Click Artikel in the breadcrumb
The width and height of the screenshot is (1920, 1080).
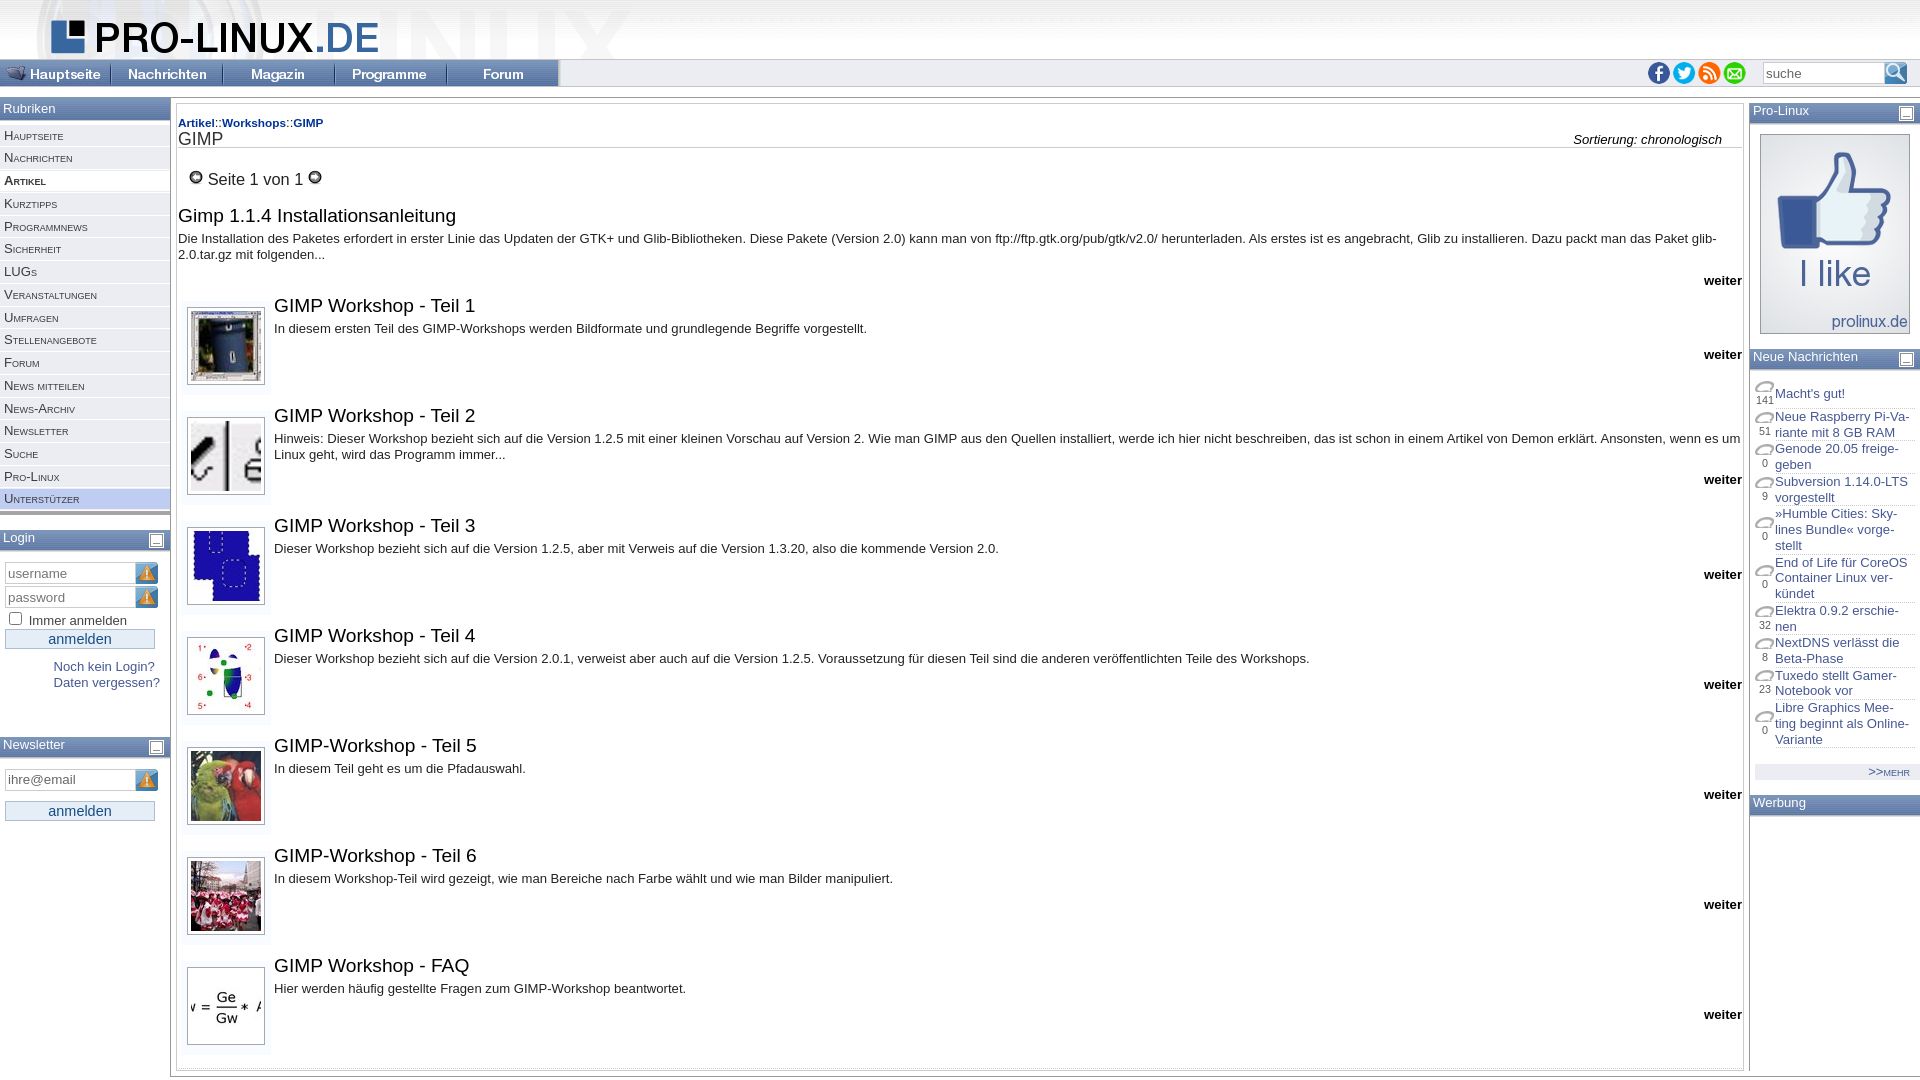pyautogui.click(x=196, y=123)
